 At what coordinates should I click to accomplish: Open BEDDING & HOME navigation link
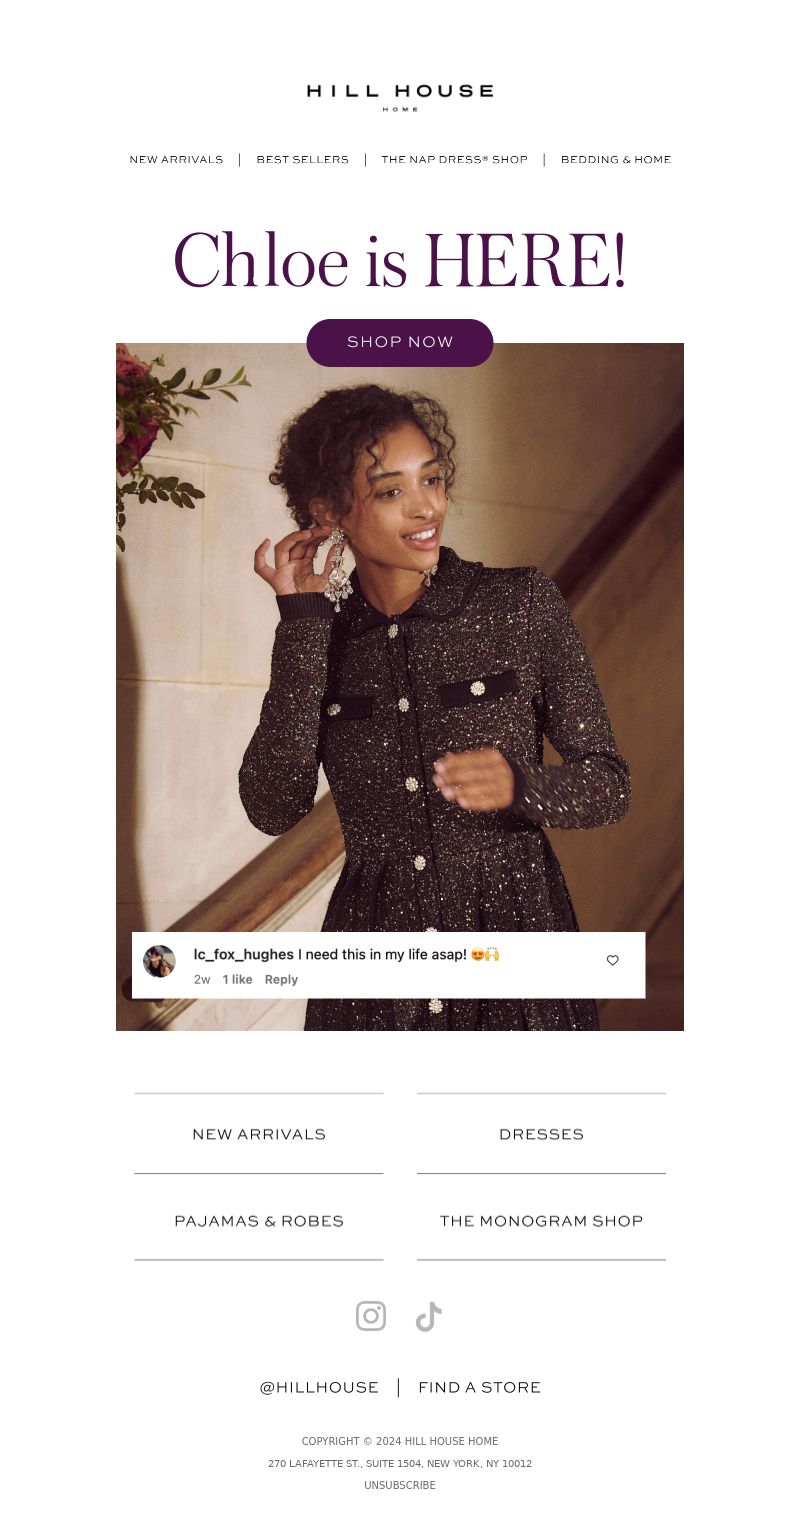(616, 160)
